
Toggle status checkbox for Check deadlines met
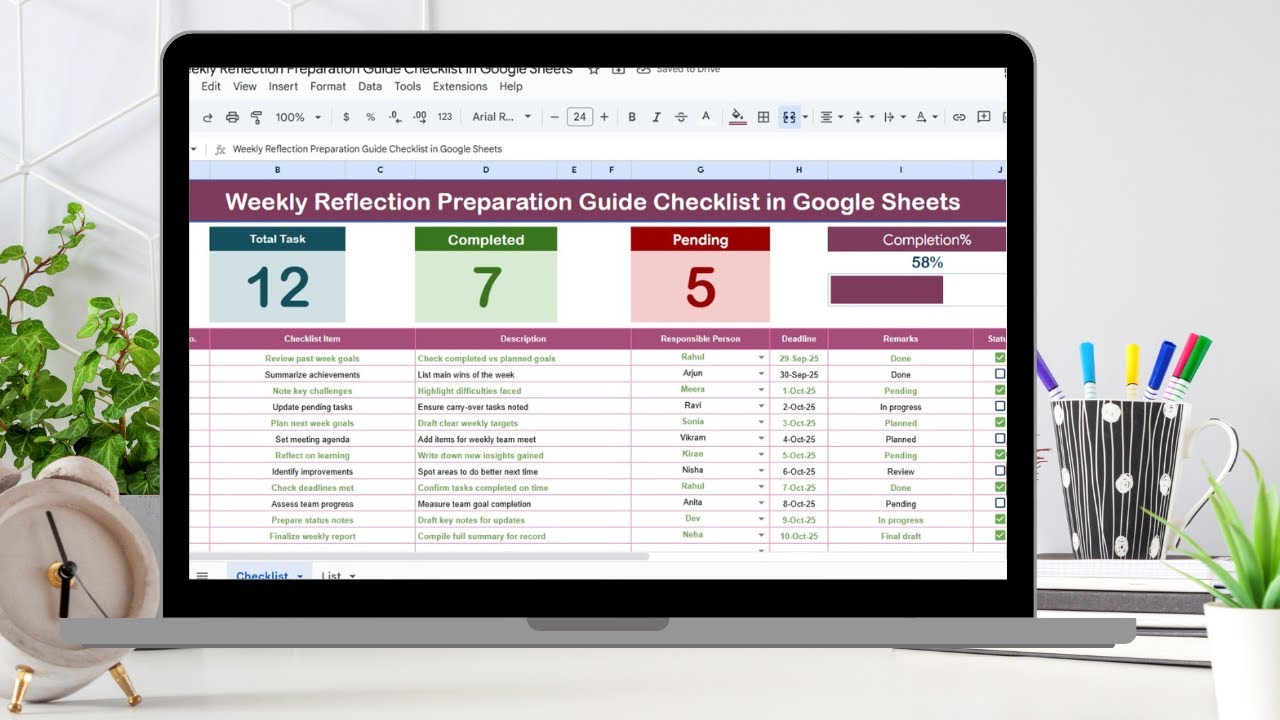coord(1000,487)
